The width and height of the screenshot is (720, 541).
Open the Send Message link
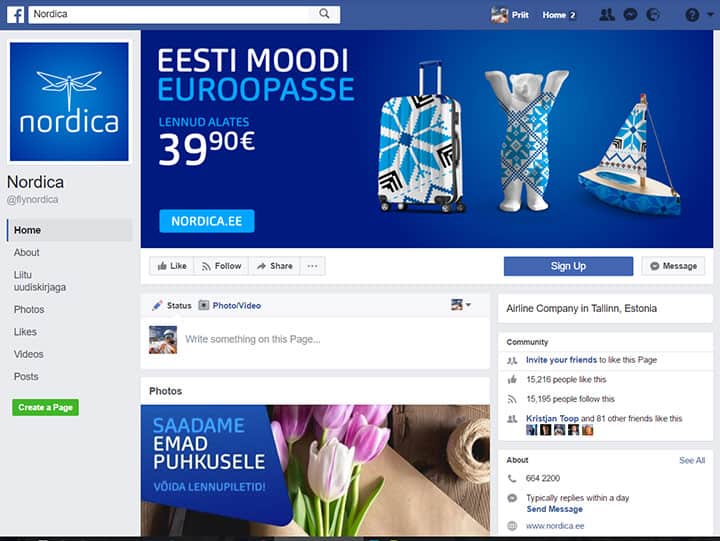(x=554, y=509)
